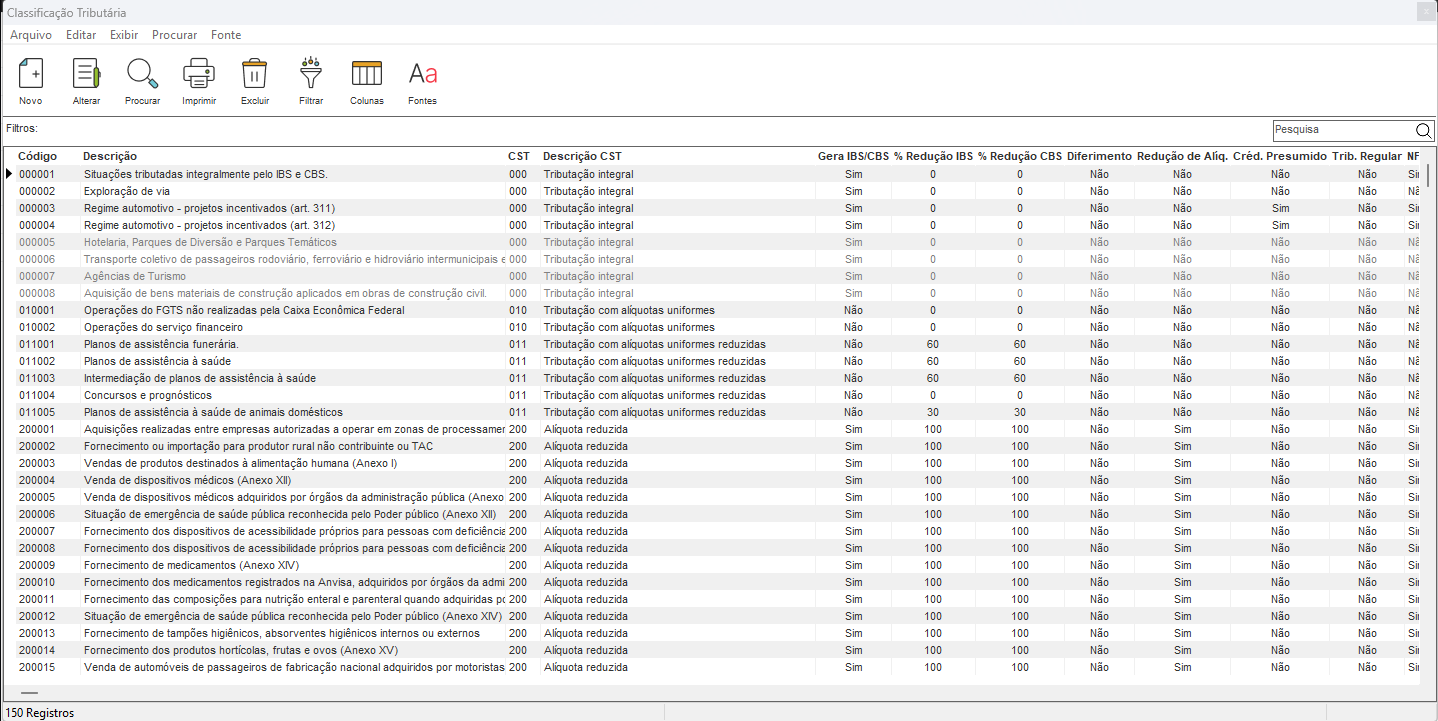
Task: Open the Arquivo menu
Action: [31, 35]
